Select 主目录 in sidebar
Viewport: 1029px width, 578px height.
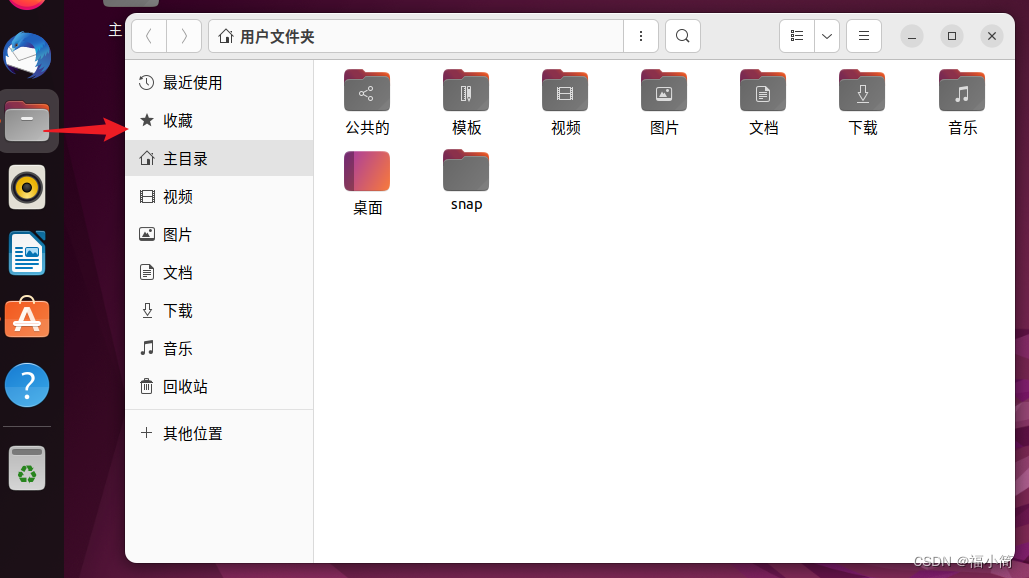point(219,158)
